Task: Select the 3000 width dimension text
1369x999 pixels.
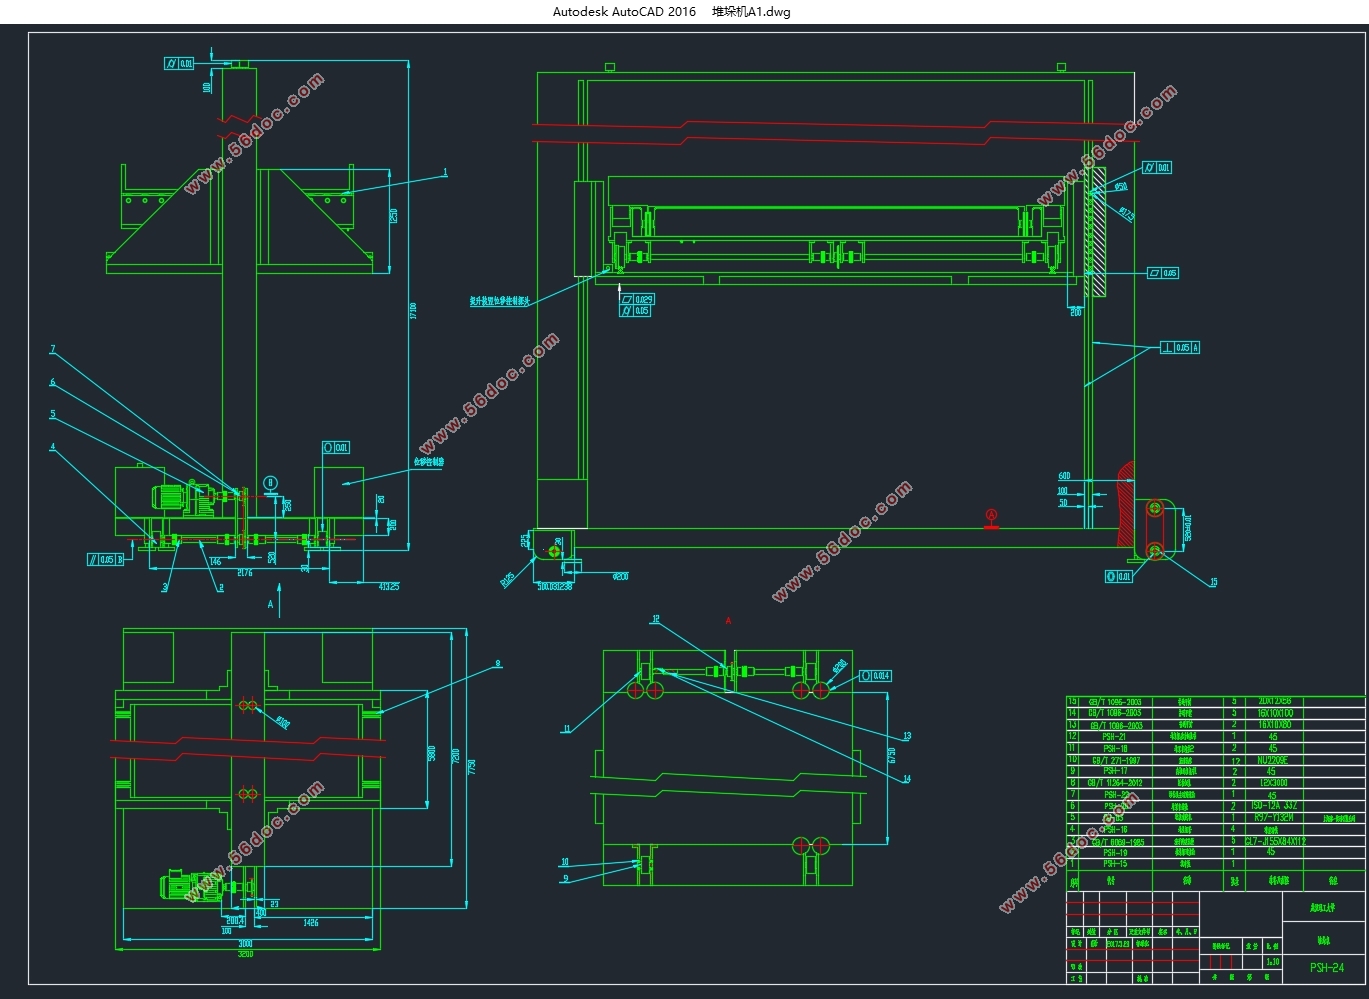Action: (245, 943)
